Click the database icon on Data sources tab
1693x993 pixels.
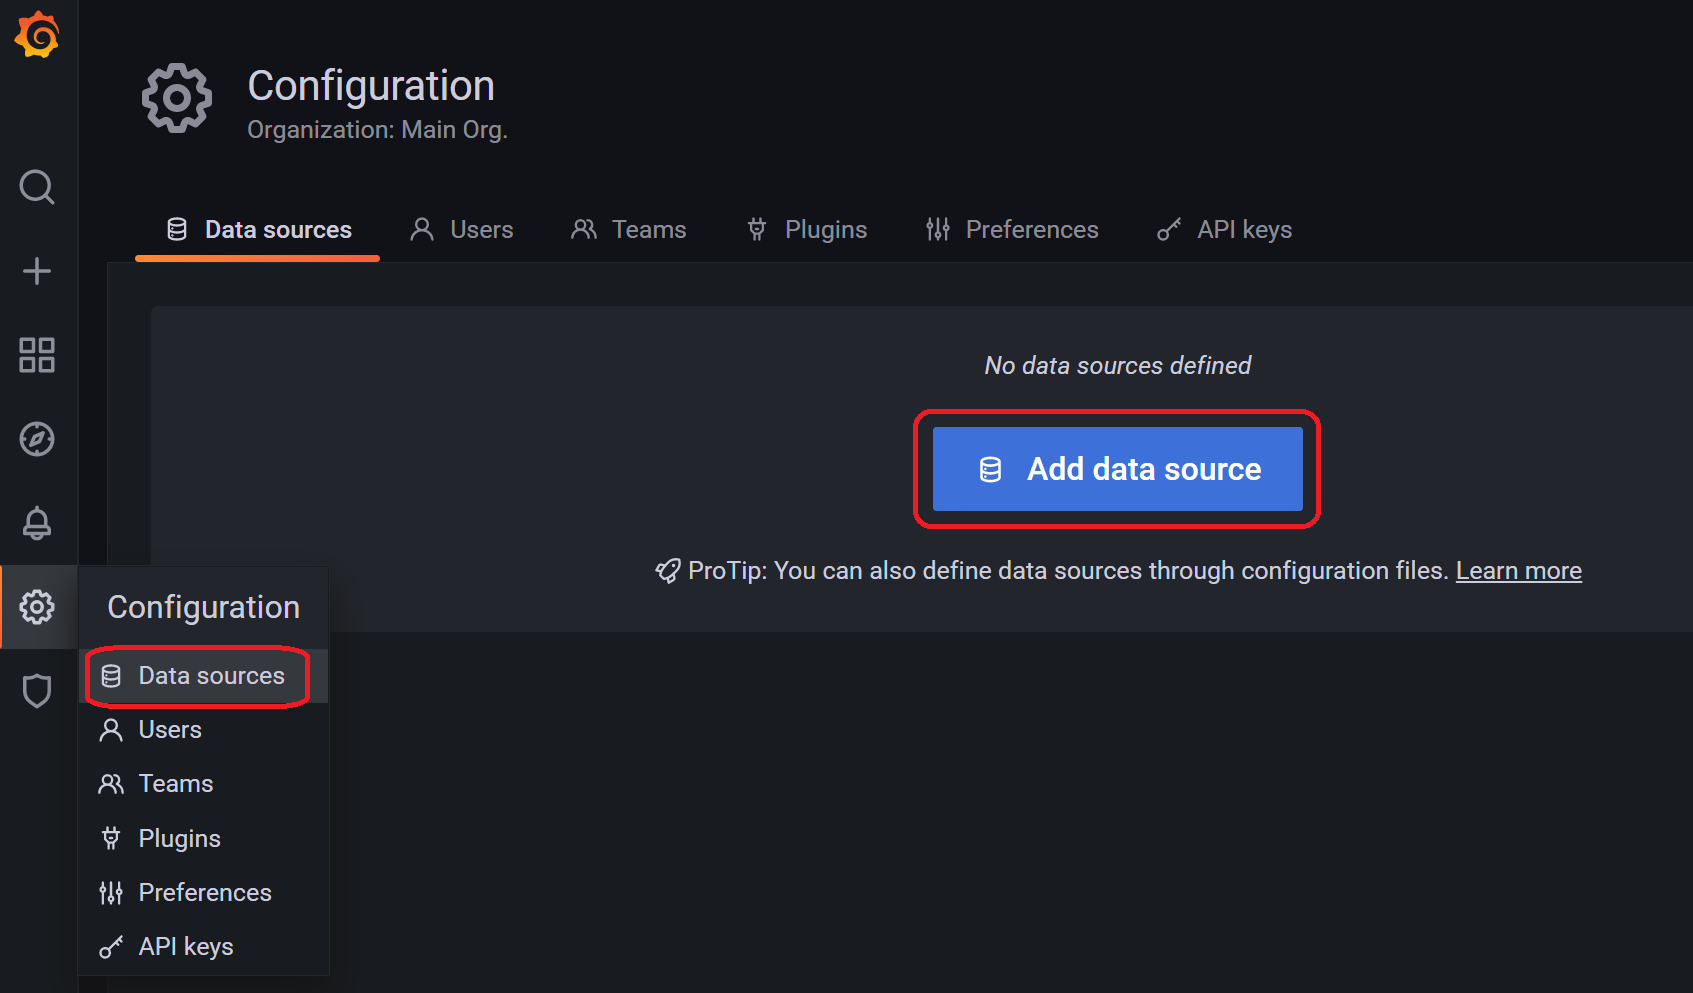click(x=176, y=228)
